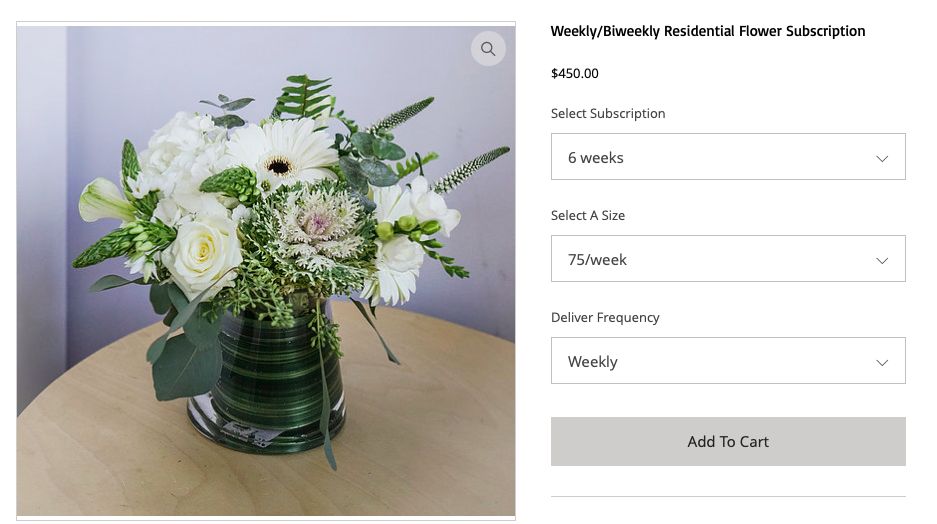
Task: Open the flower bouquet product image
Action: 266,271
